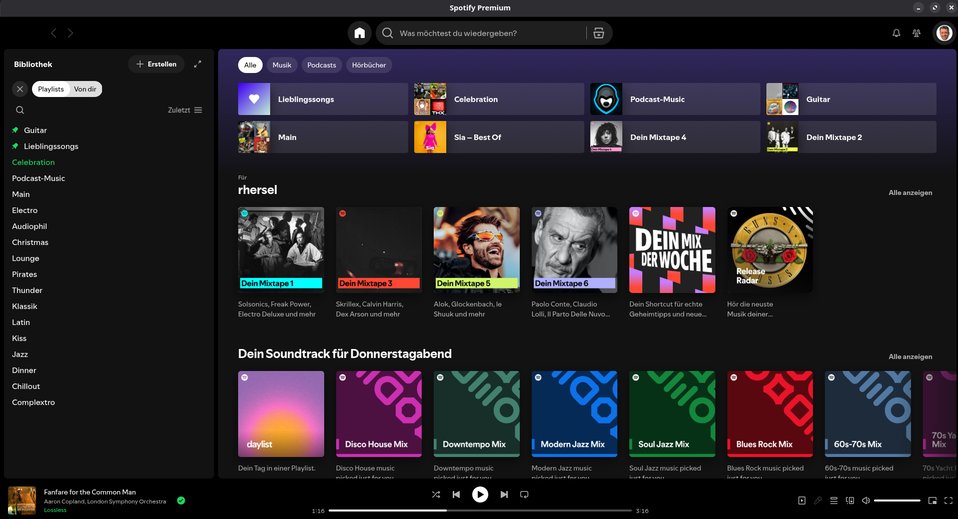Toggle shuffle playback
The image size is (958, 519).
pyautogui.click(x=436, y=494)
